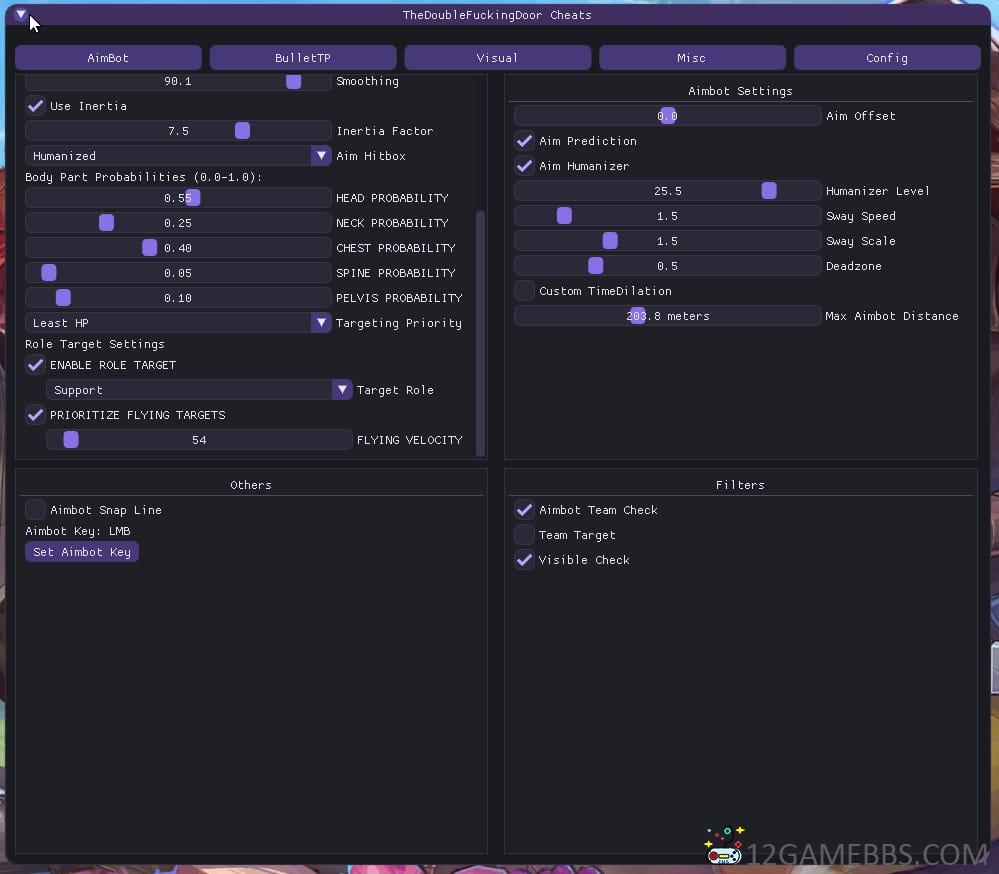Screen dimensions: 999x874
Task: Enable Aimbot Snap Line checkbox
Action: pos(36,510)
